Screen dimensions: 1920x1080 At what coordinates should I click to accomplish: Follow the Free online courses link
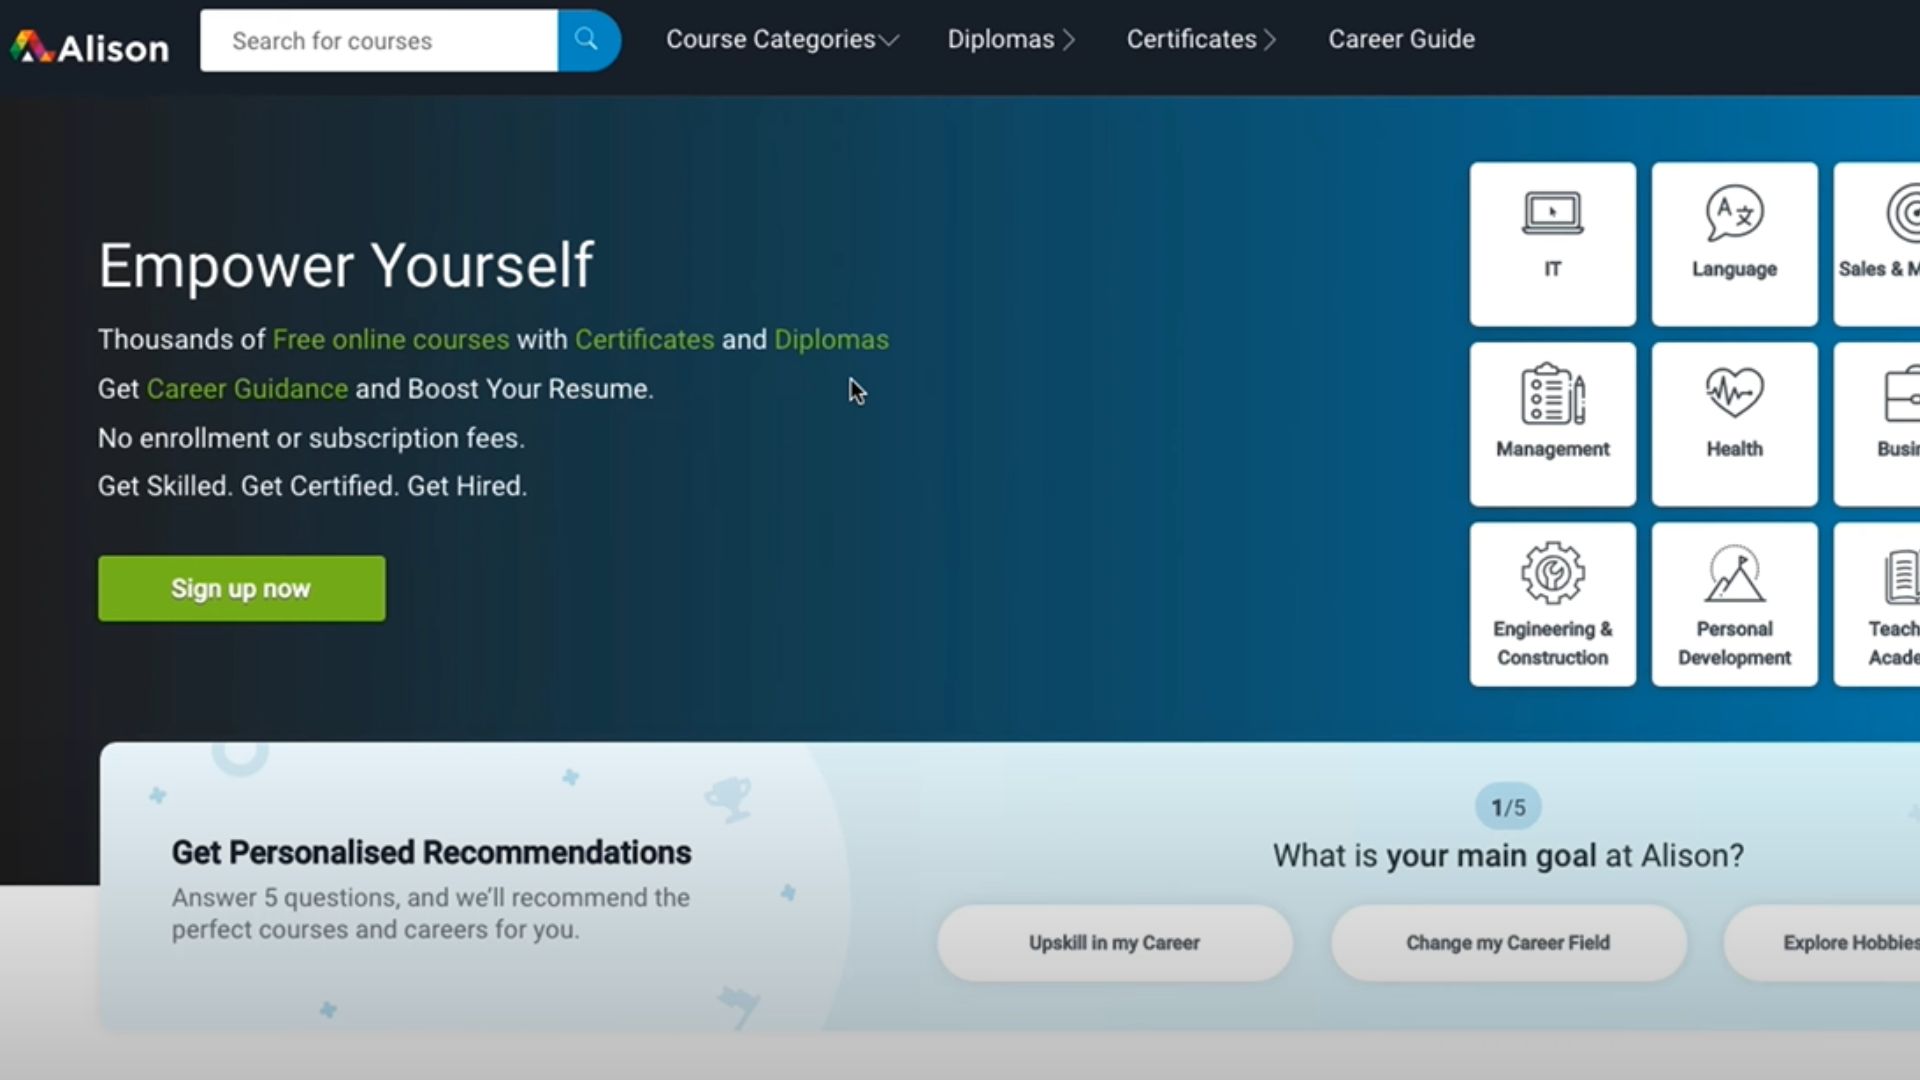tap(391, 340)
